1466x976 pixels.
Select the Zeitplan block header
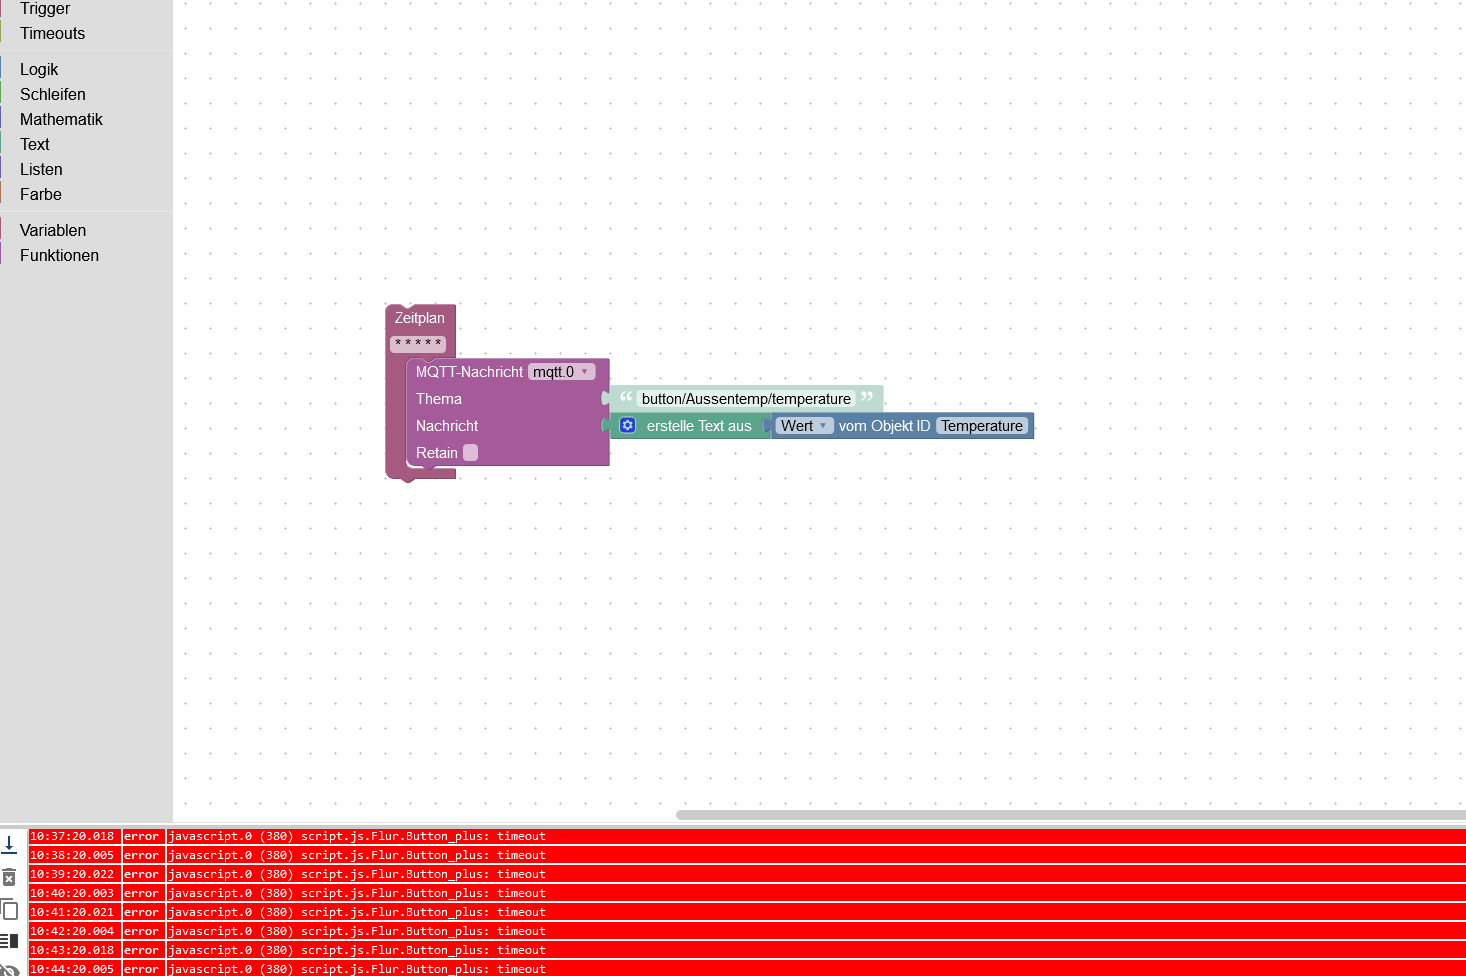tap(419, 317)
